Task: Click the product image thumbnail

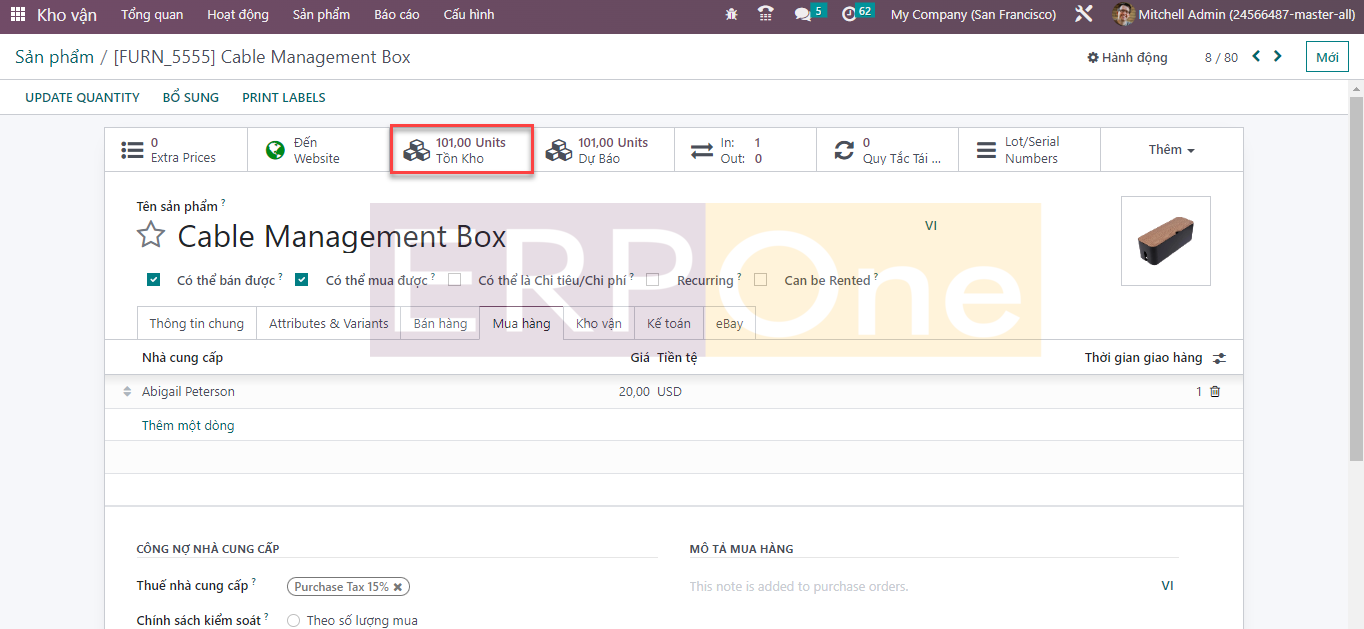Action: click(x=1165, y=241)
